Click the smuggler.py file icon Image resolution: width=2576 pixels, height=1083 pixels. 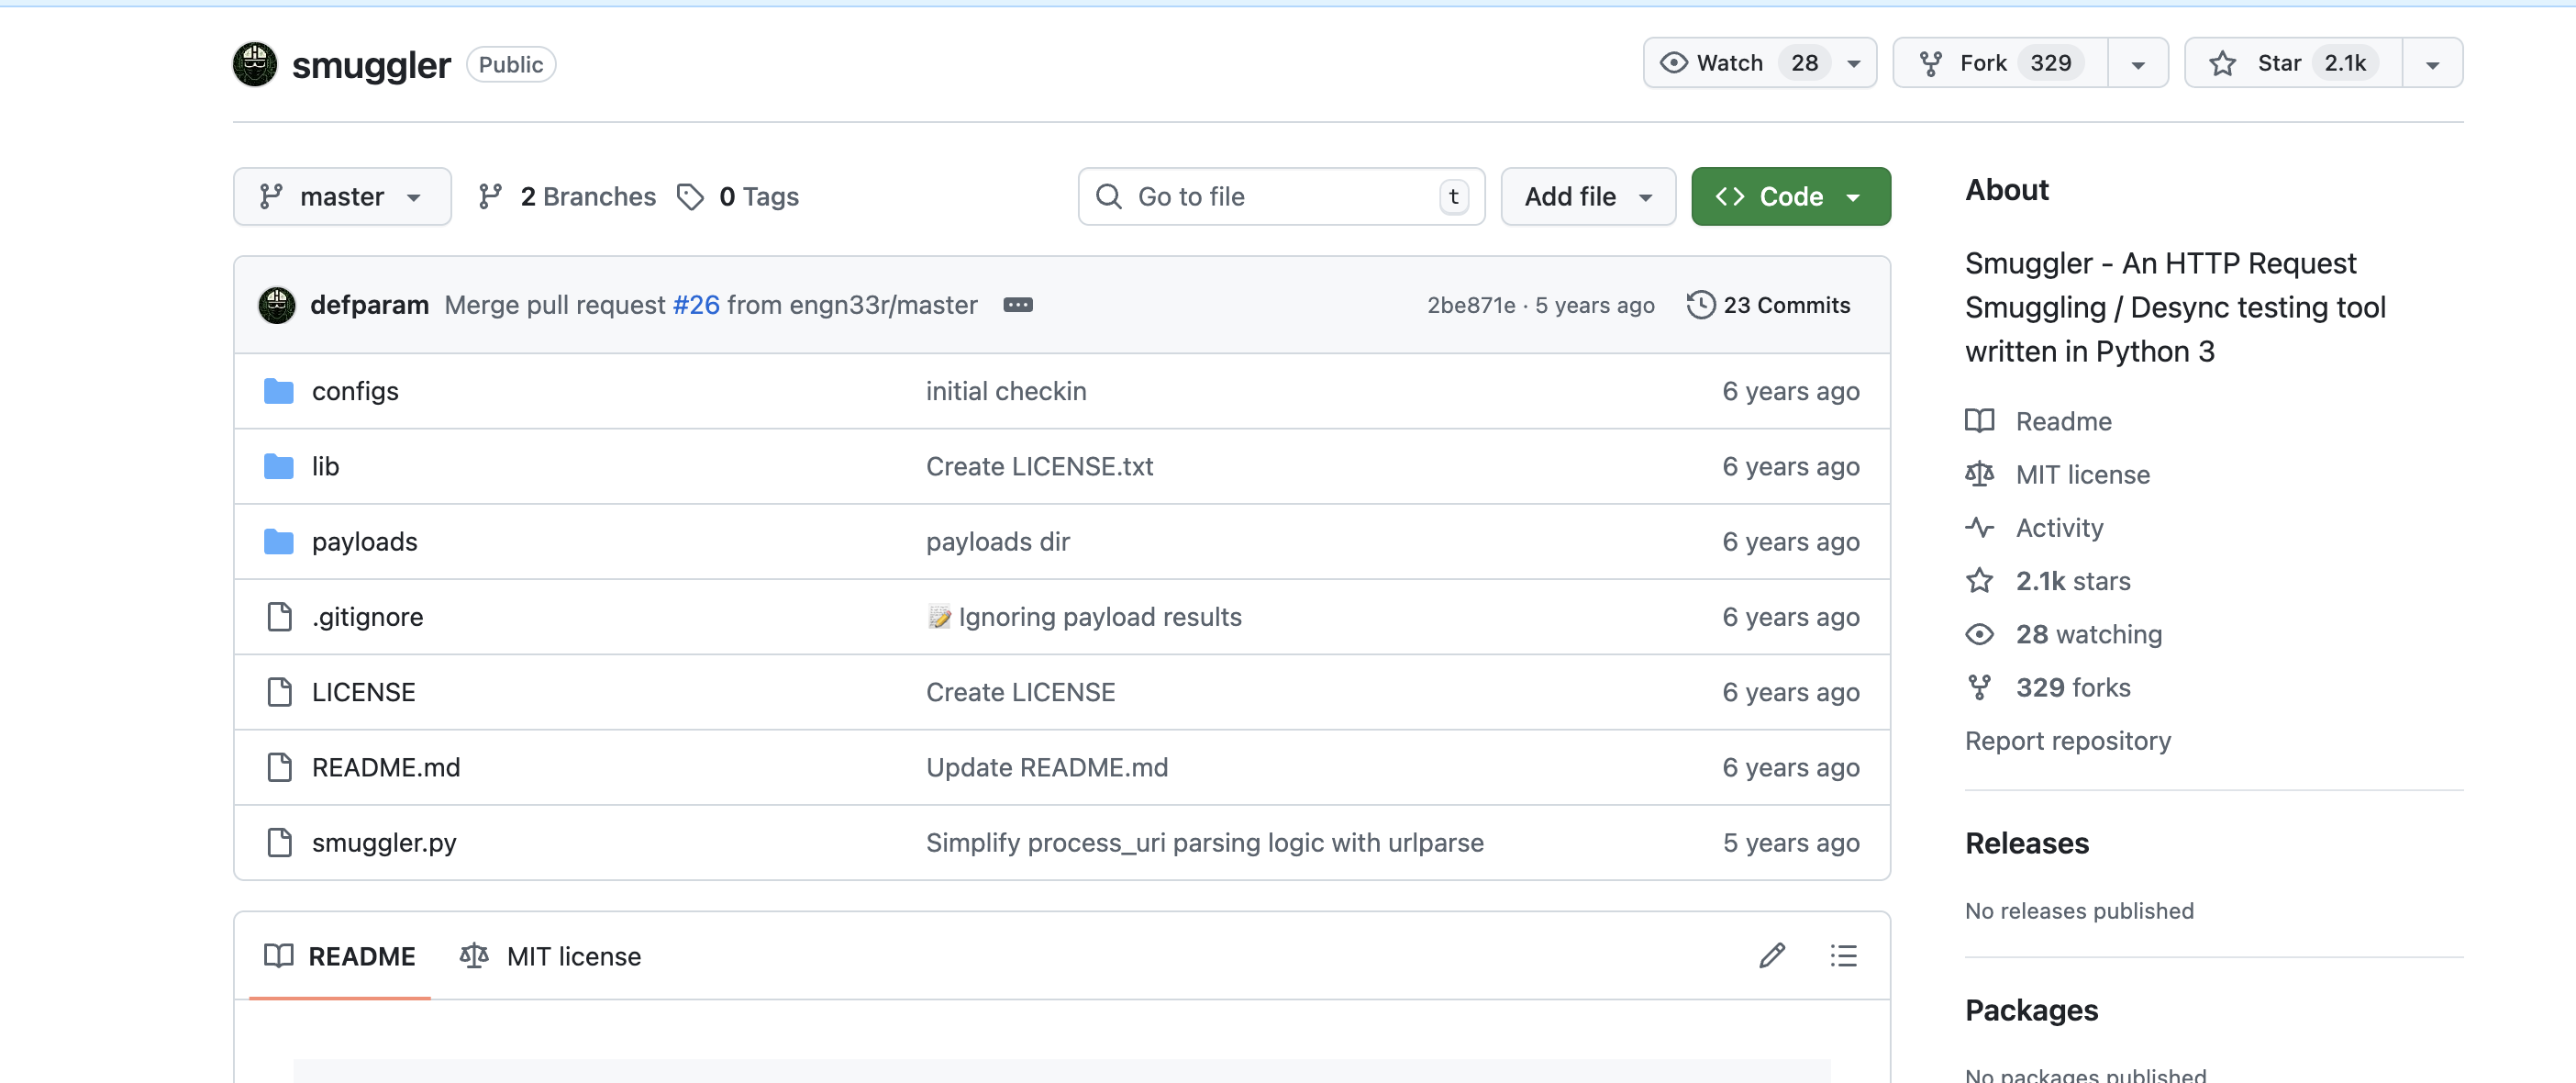click(x=279, y=842)
